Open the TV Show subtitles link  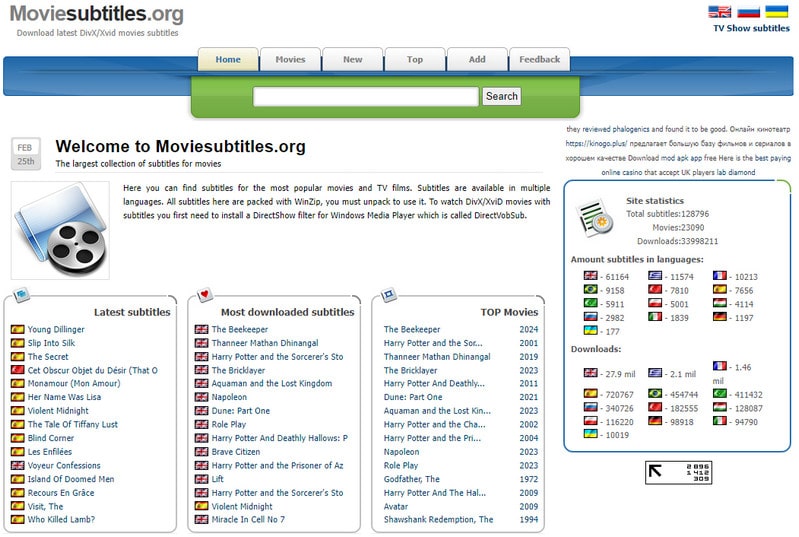point(751,29)
